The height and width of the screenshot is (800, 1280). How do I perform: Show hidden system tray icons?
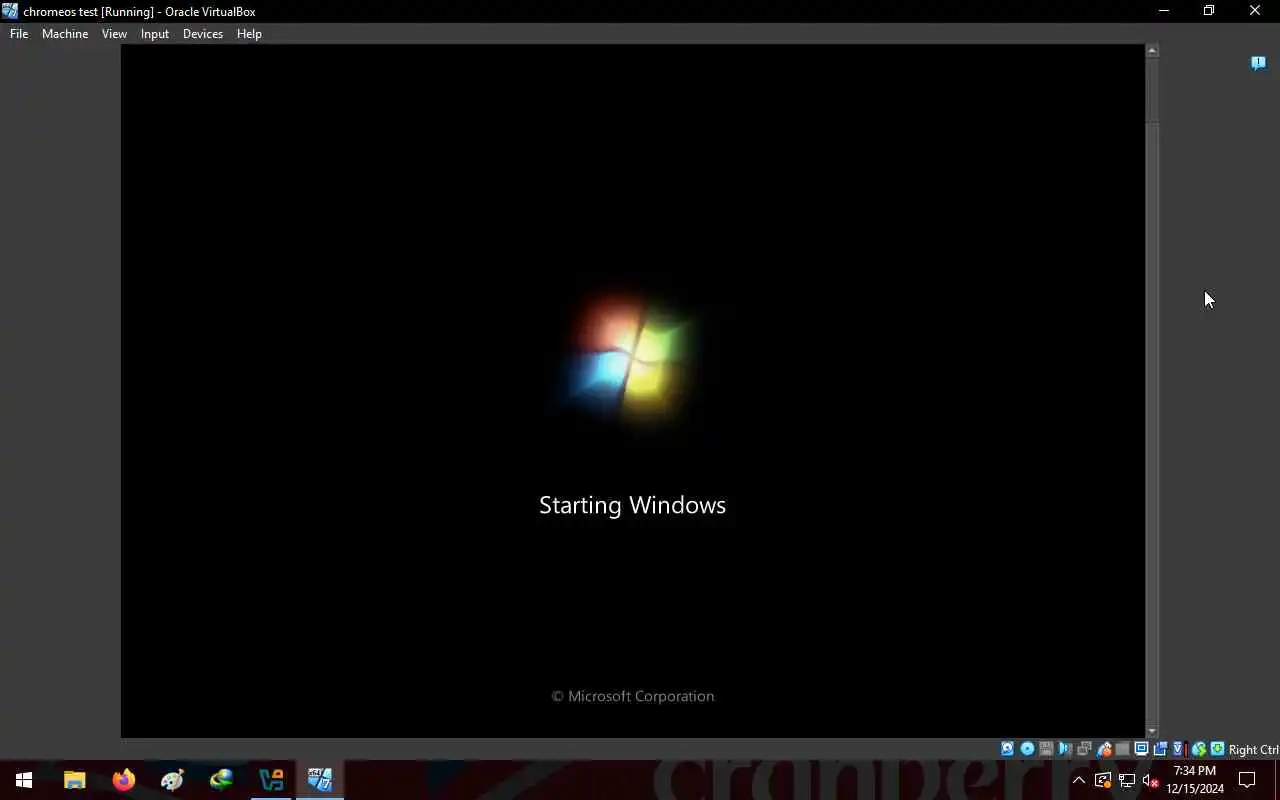pyautogui.click(x=1079, y=780)
